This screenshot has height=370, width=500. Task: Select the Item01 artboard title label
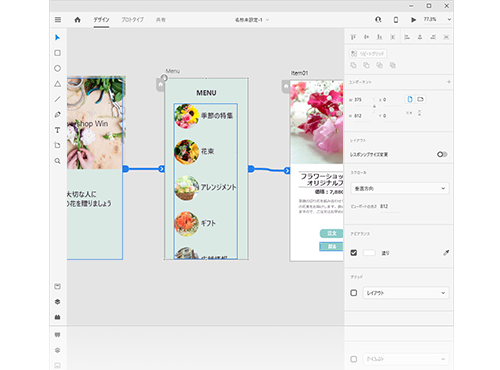click(299, 73)
